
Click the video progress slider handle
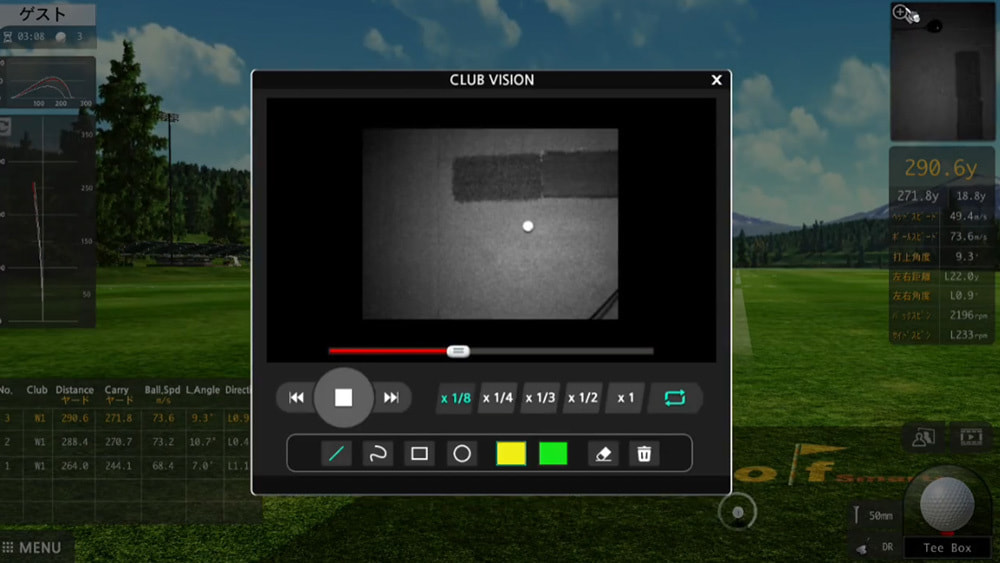click(x=458, y=351)
